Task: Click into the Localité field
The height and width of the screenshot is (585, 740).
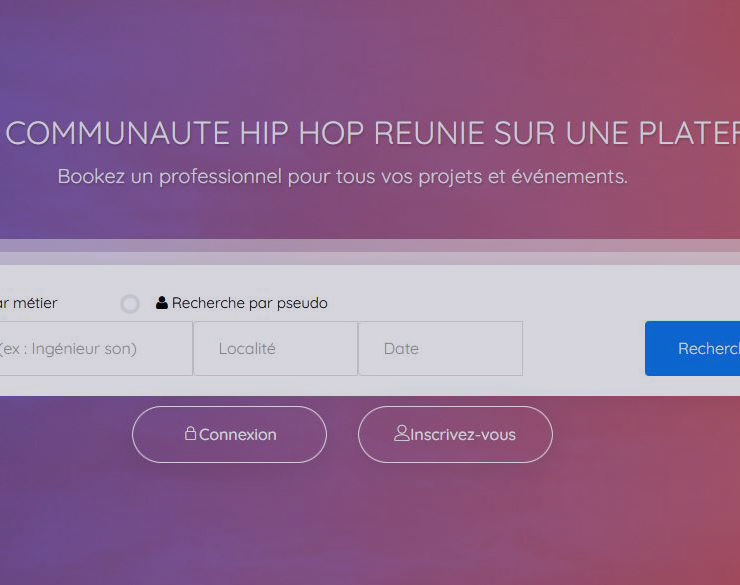Action: coord(275,349)
